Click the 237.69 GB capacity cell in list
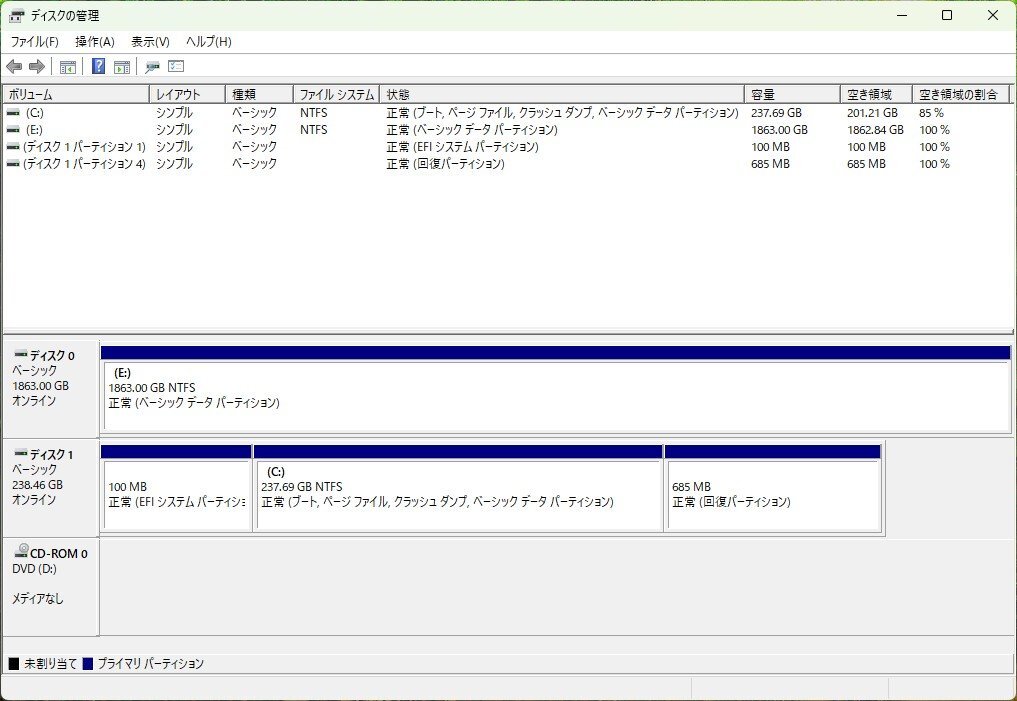Viewport: 1017px width, 701px height. tap(776, 113)
